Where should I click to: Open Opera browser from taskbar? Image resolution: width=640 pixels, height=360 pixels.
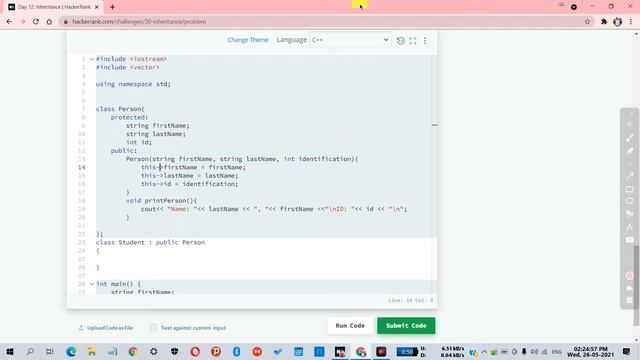[195, 351]
